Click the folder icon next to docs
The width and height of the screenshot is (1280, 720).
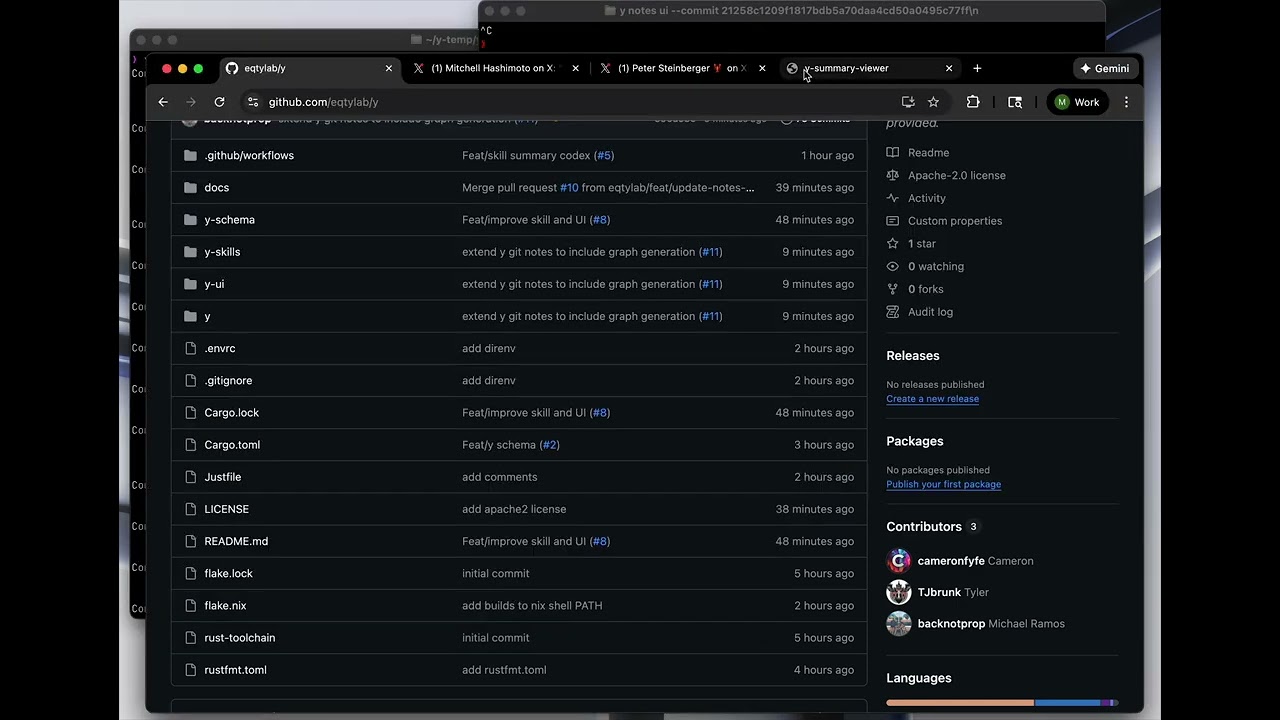[190, 187]
